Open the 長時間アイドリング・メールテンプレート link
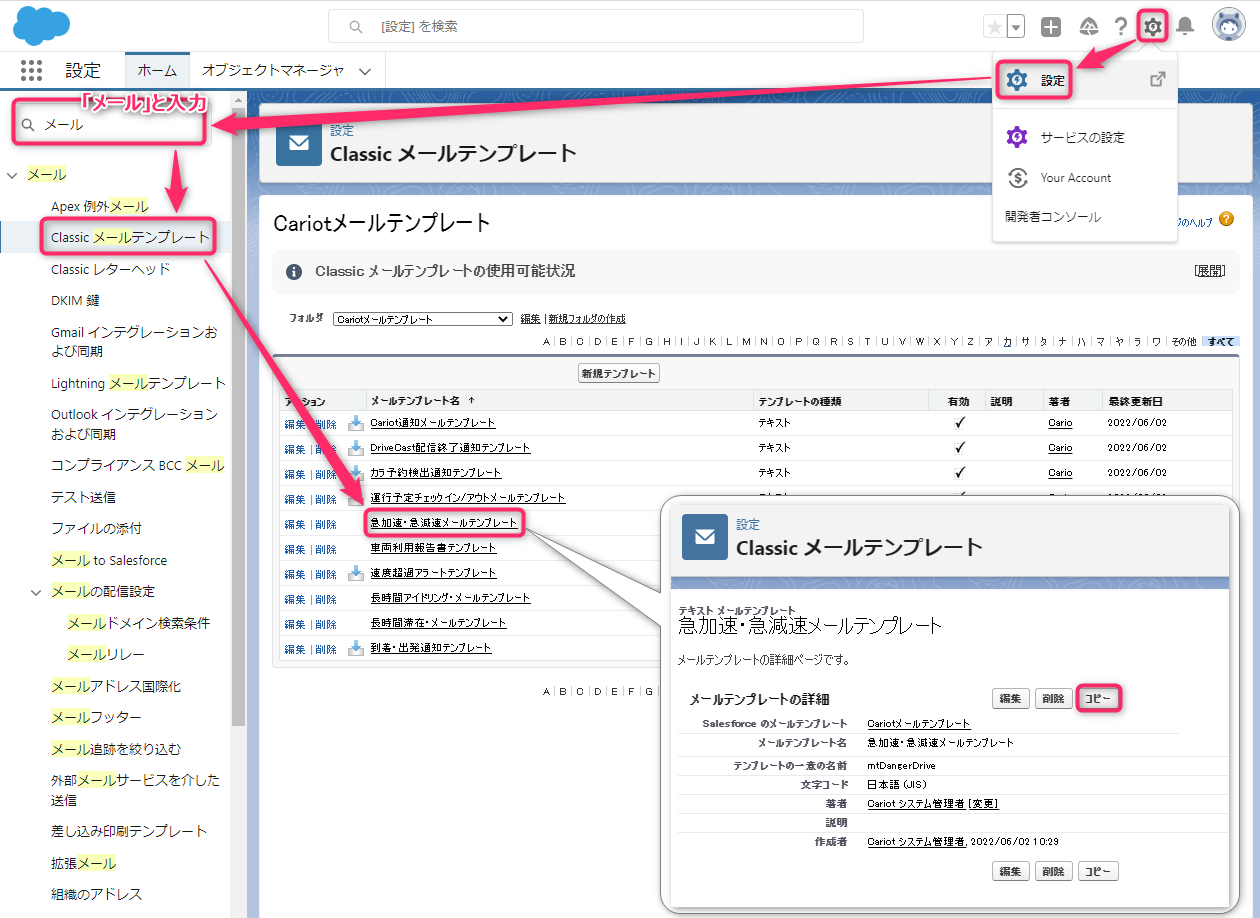Image resolution: width=1260 pixels, height=918 pixels. click(450, 598)
